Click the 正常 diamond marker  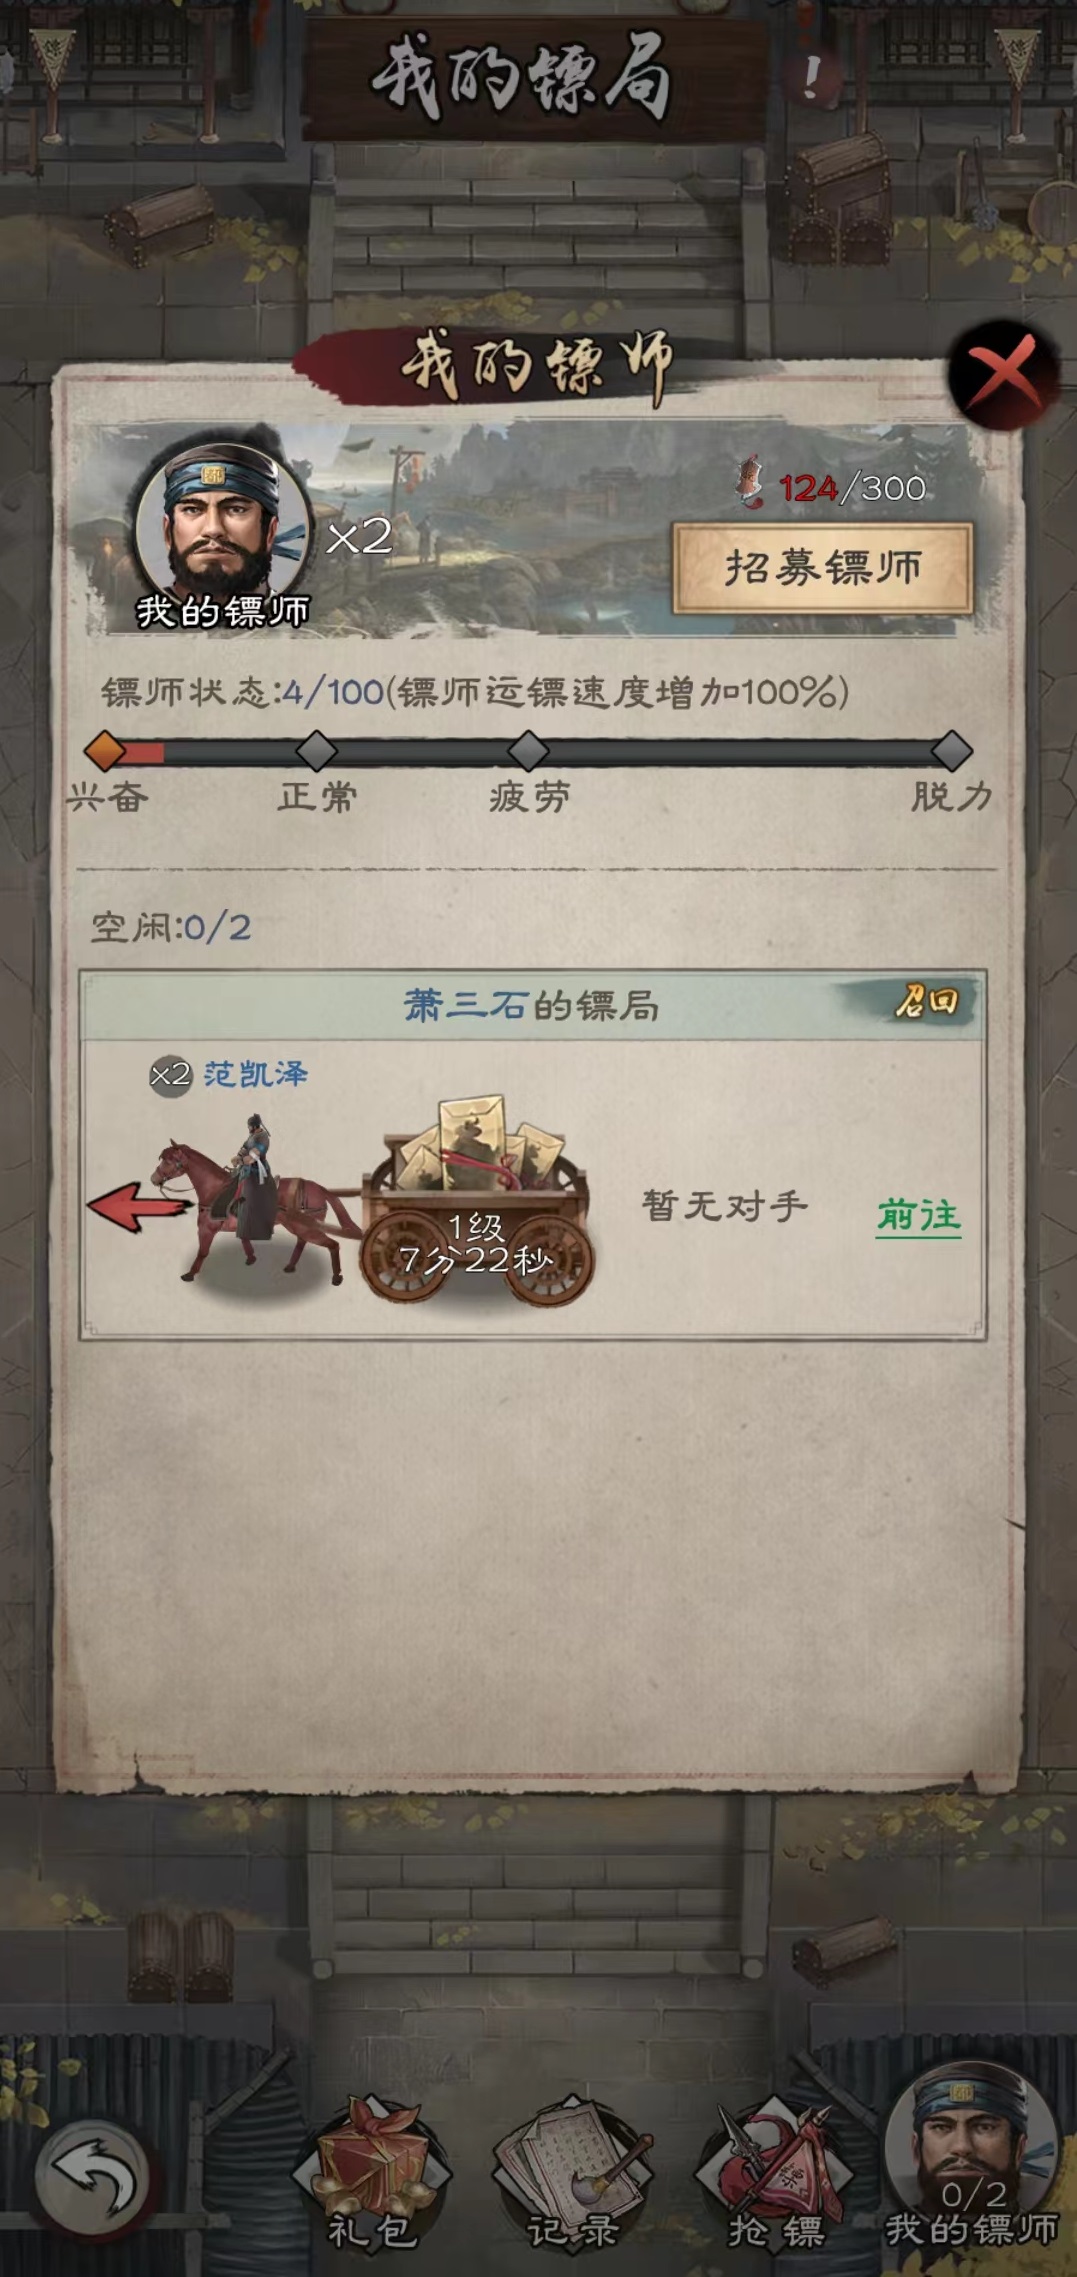(317, 750)
